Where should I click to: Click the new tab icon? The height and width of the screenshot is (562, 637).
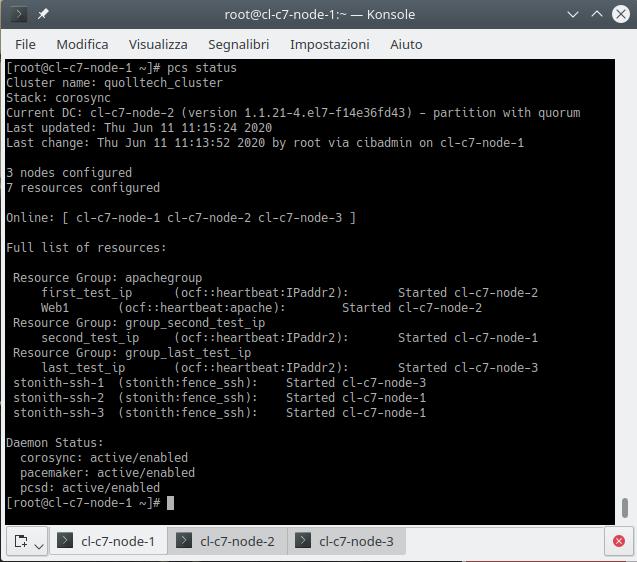pos(20,542)
